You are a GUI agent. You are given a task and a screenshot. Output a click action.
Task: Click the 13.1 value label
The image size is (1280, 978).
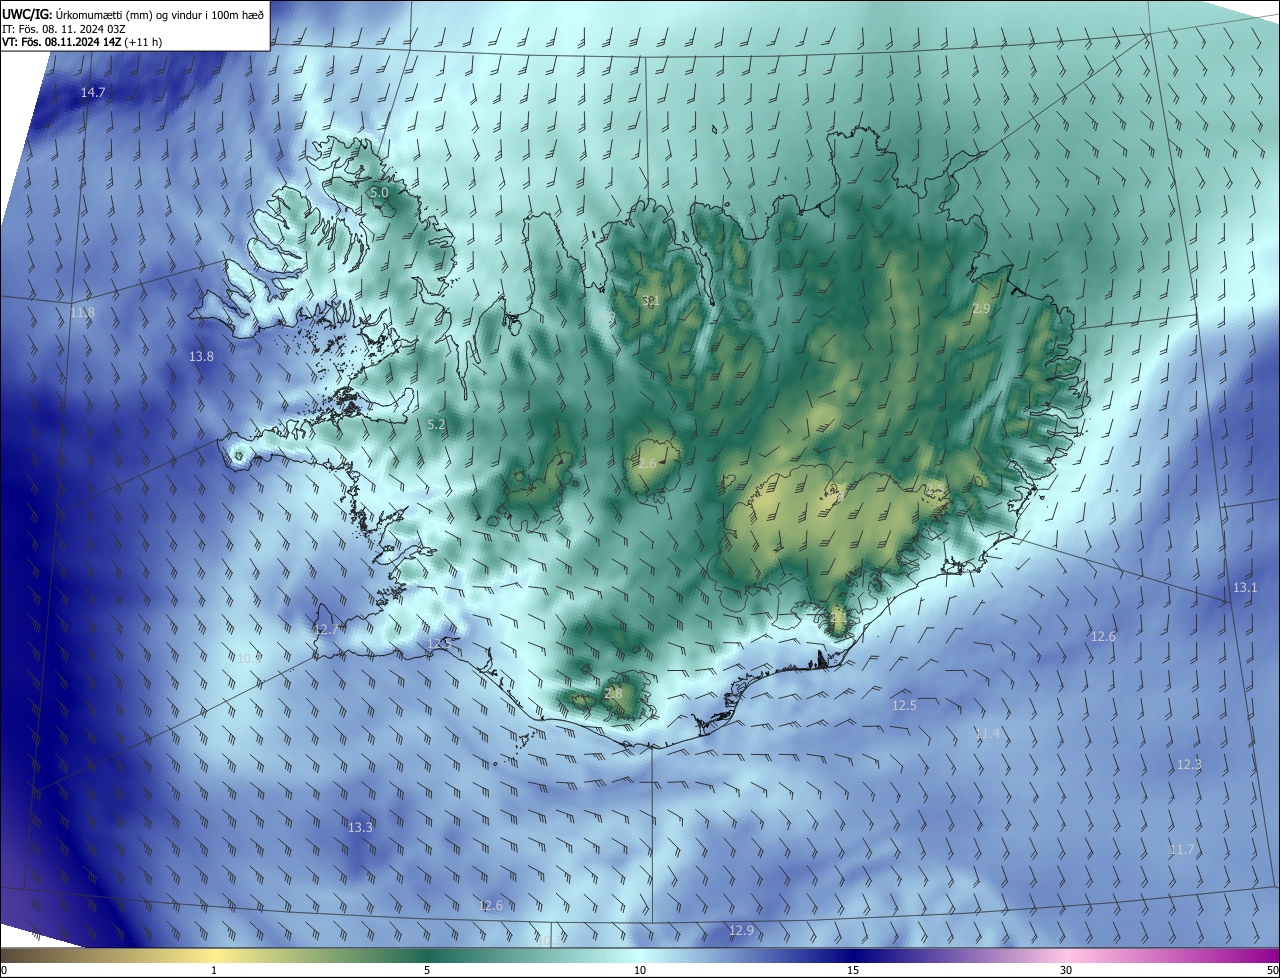pos(1245,587)
